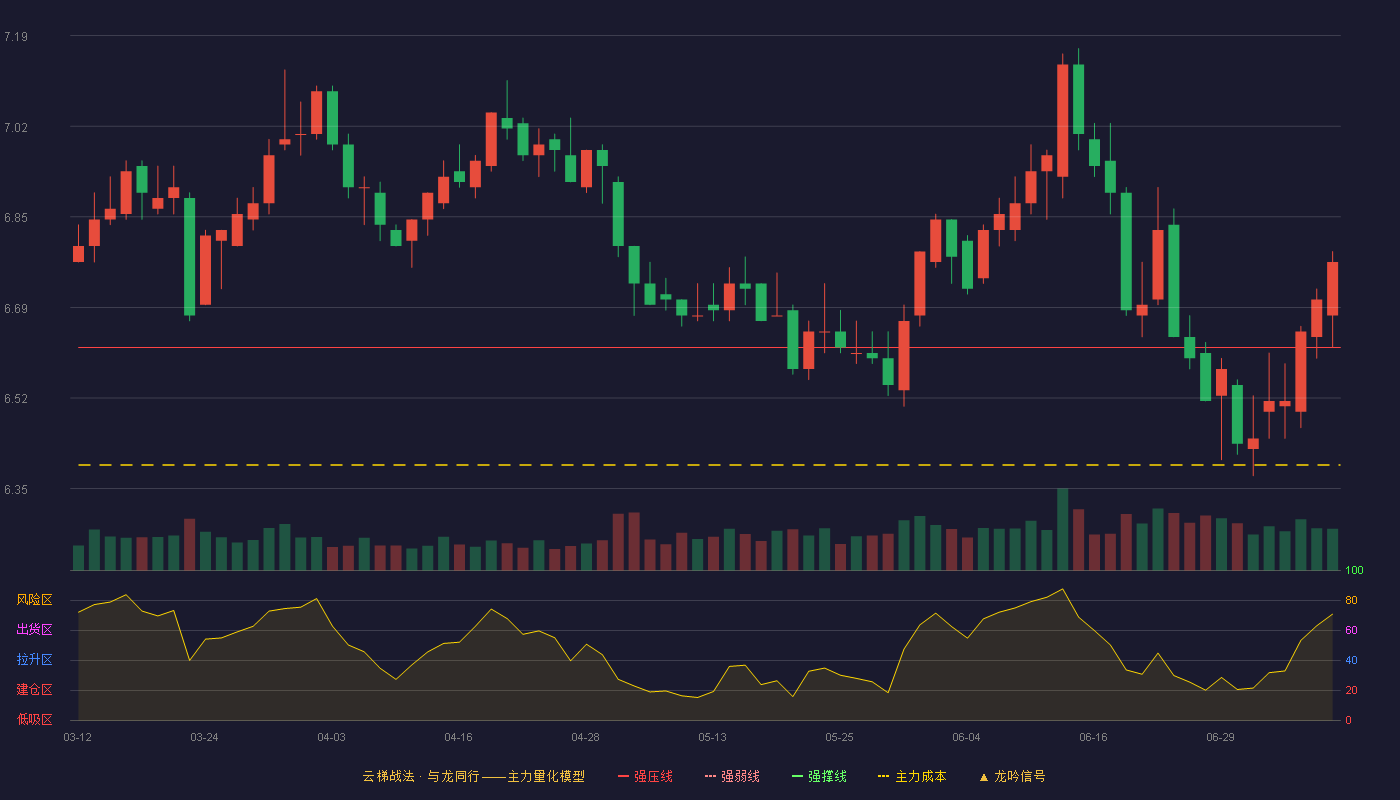1400x800 pixels.
Task: Click the 05-25 date axis label
Action: 839,737
